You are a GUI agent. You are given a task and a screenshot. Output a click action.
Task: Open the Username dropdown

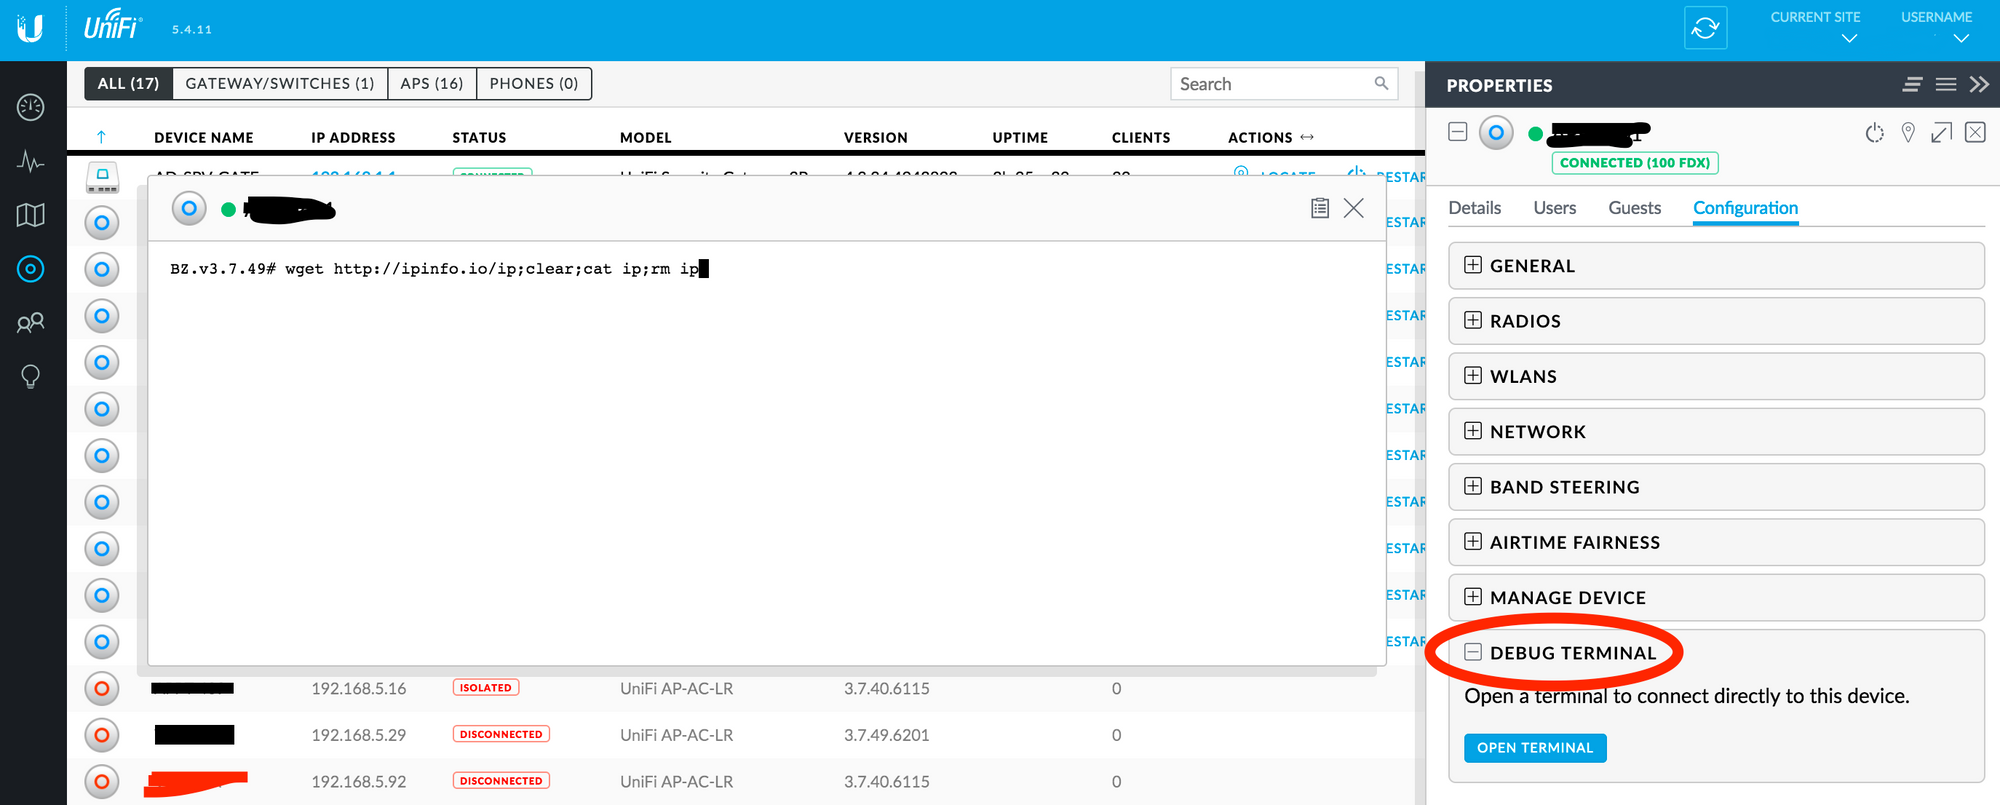(x=1936, y=28)
